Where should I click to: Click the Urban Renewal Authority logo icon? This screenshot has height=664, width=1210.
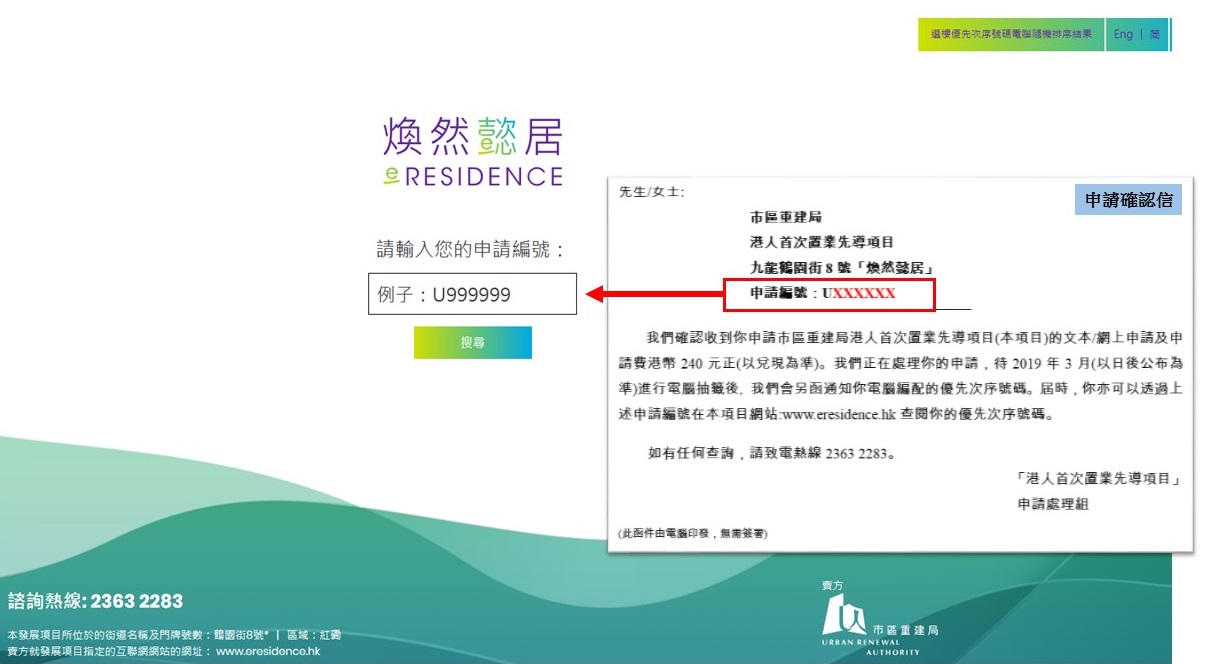pos(844,620)
